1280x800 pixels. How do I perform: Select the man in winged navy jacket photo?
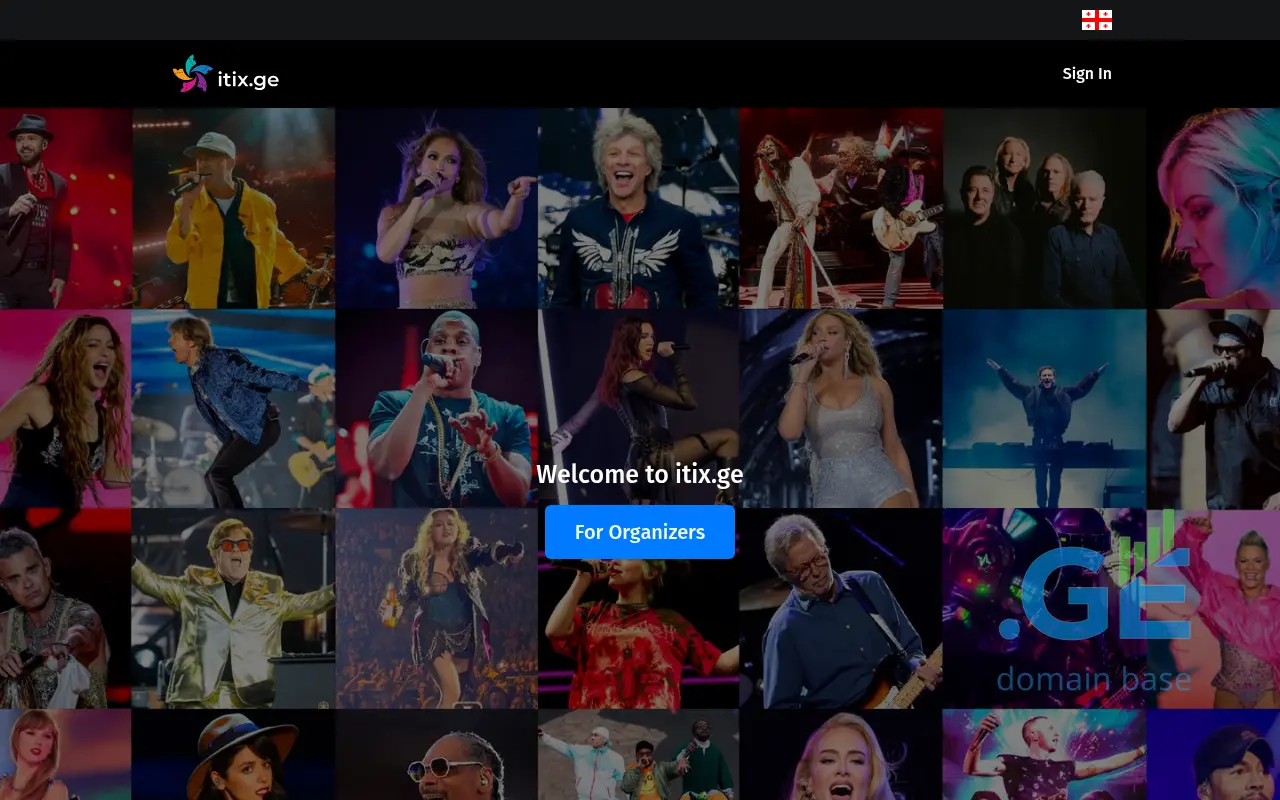tap(638, 208)
